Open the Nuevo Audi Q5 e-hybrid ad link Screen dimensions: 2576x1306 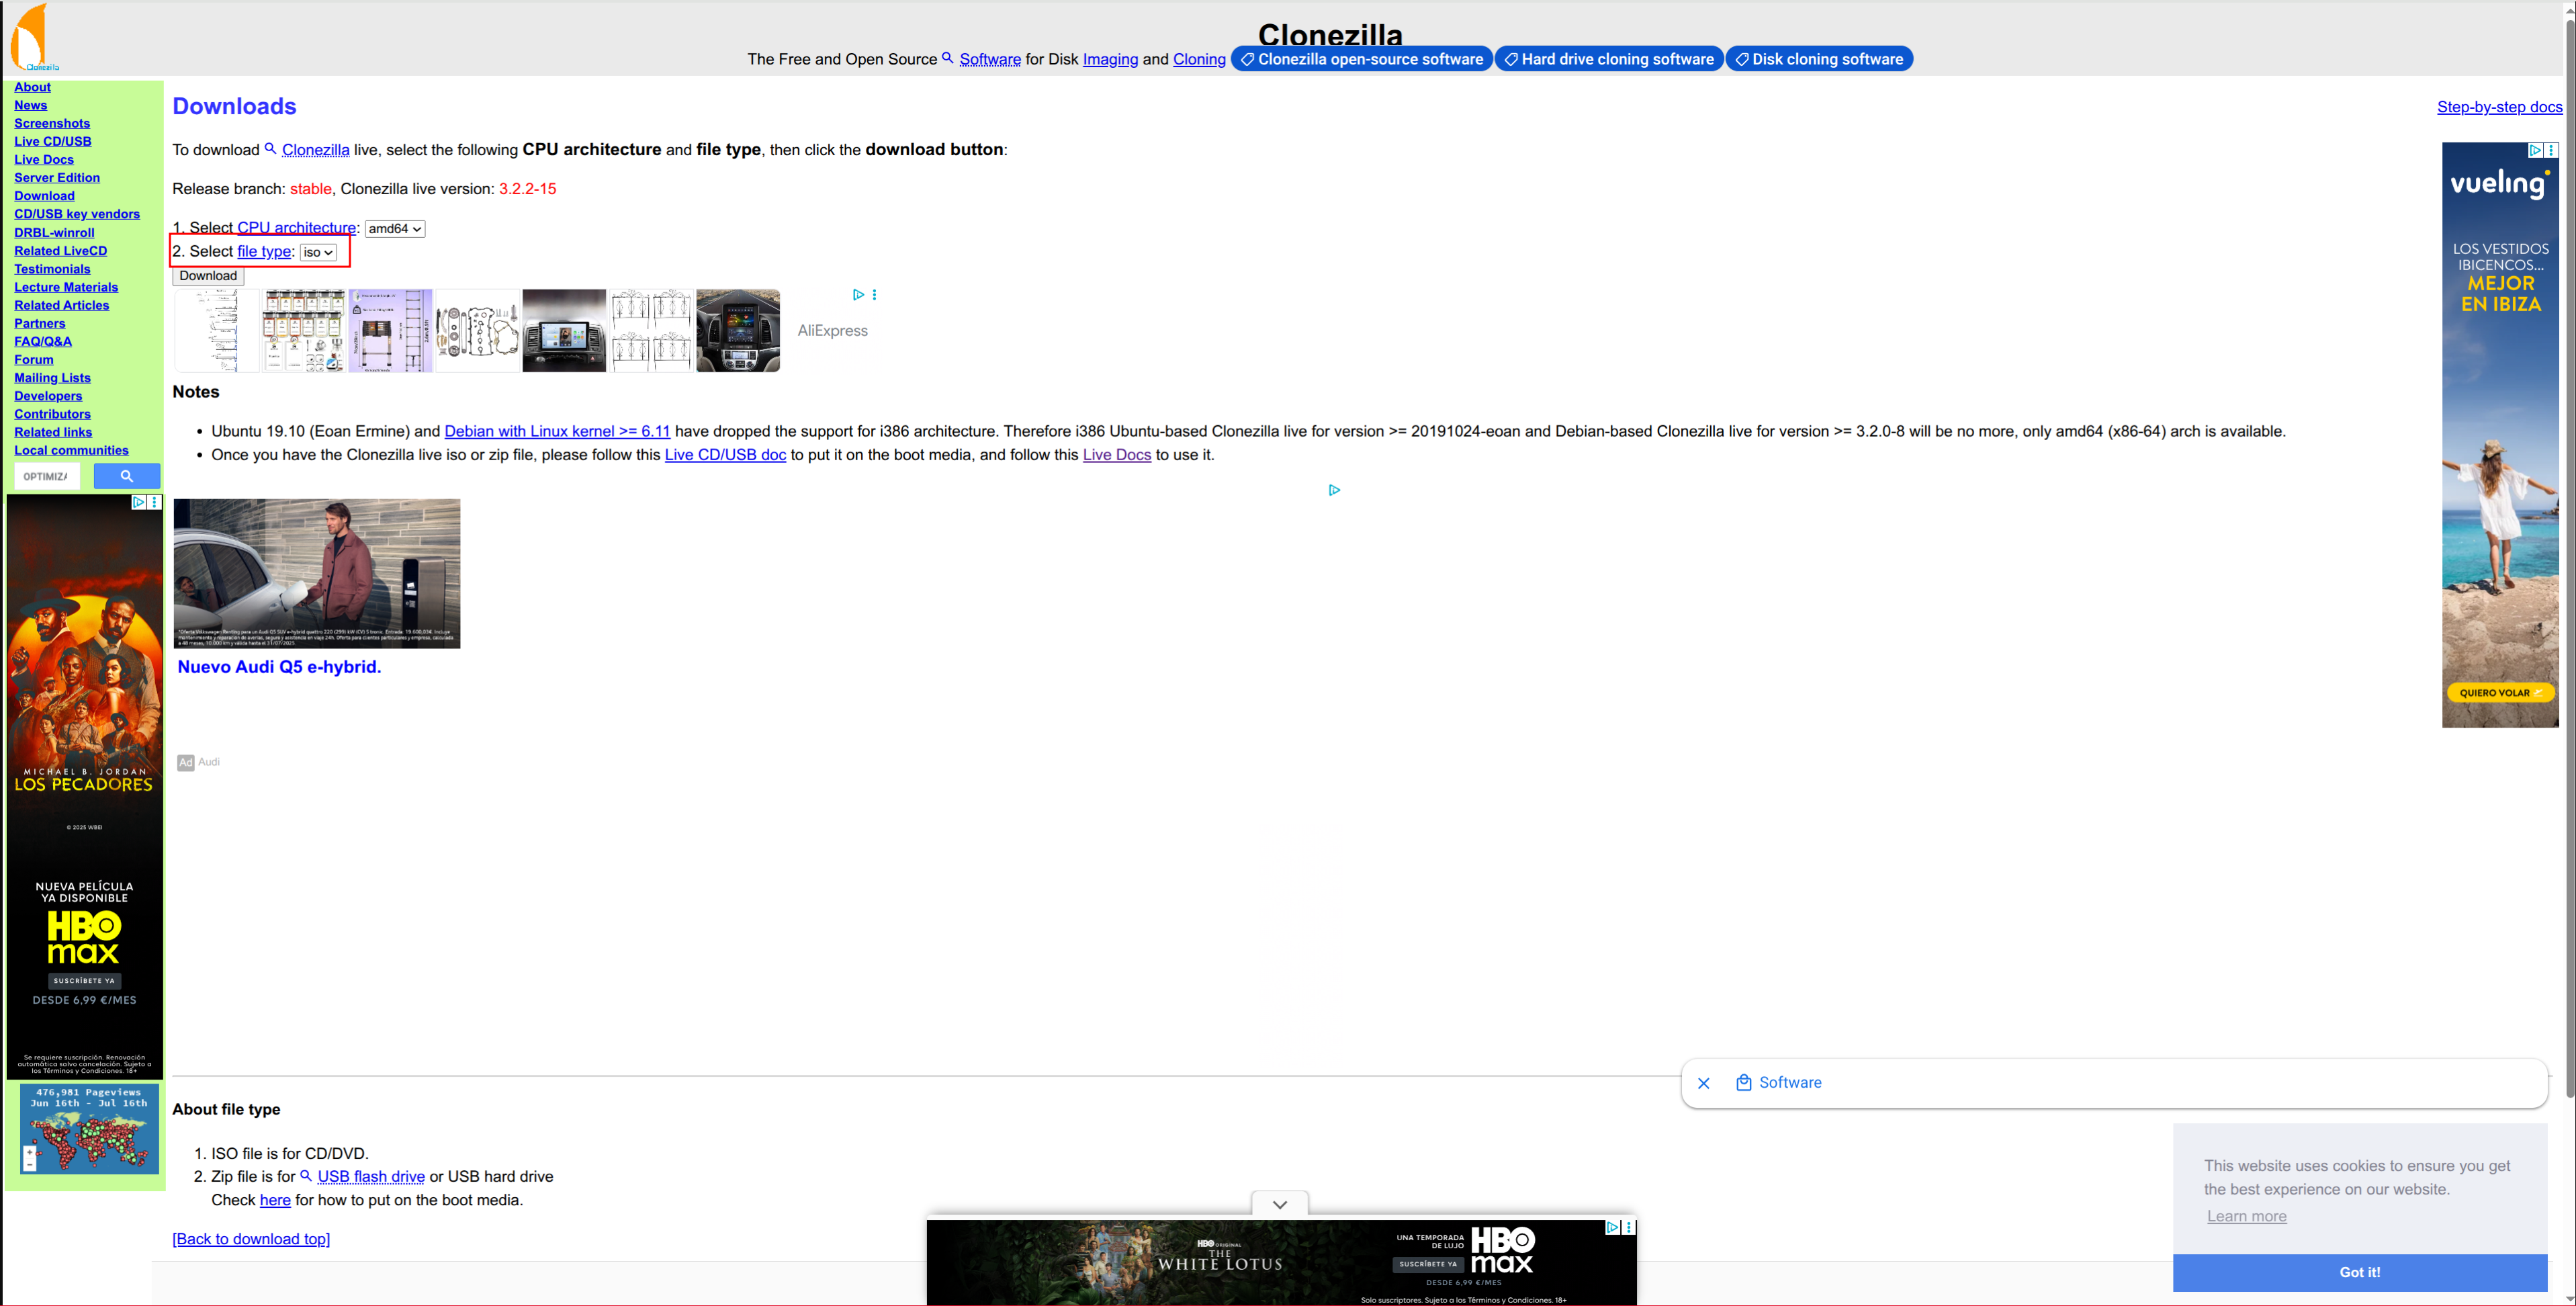279,667
